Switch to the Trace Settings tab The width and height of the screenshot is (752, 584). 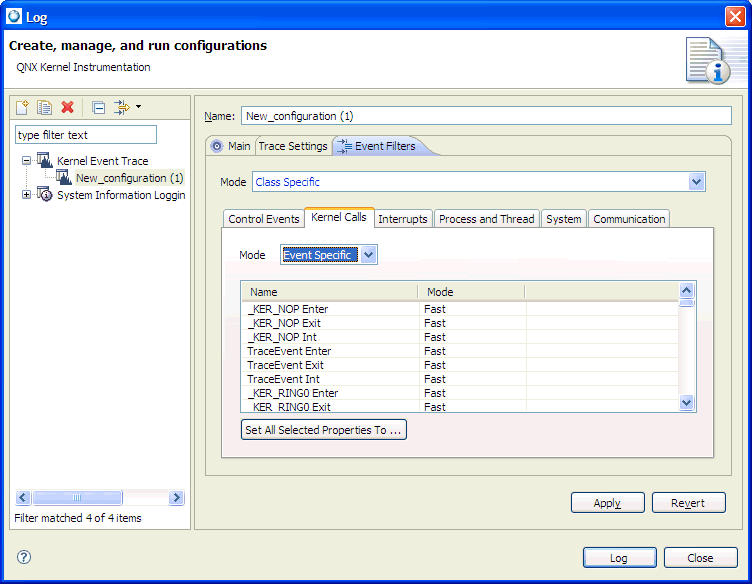tap(293, 146)
